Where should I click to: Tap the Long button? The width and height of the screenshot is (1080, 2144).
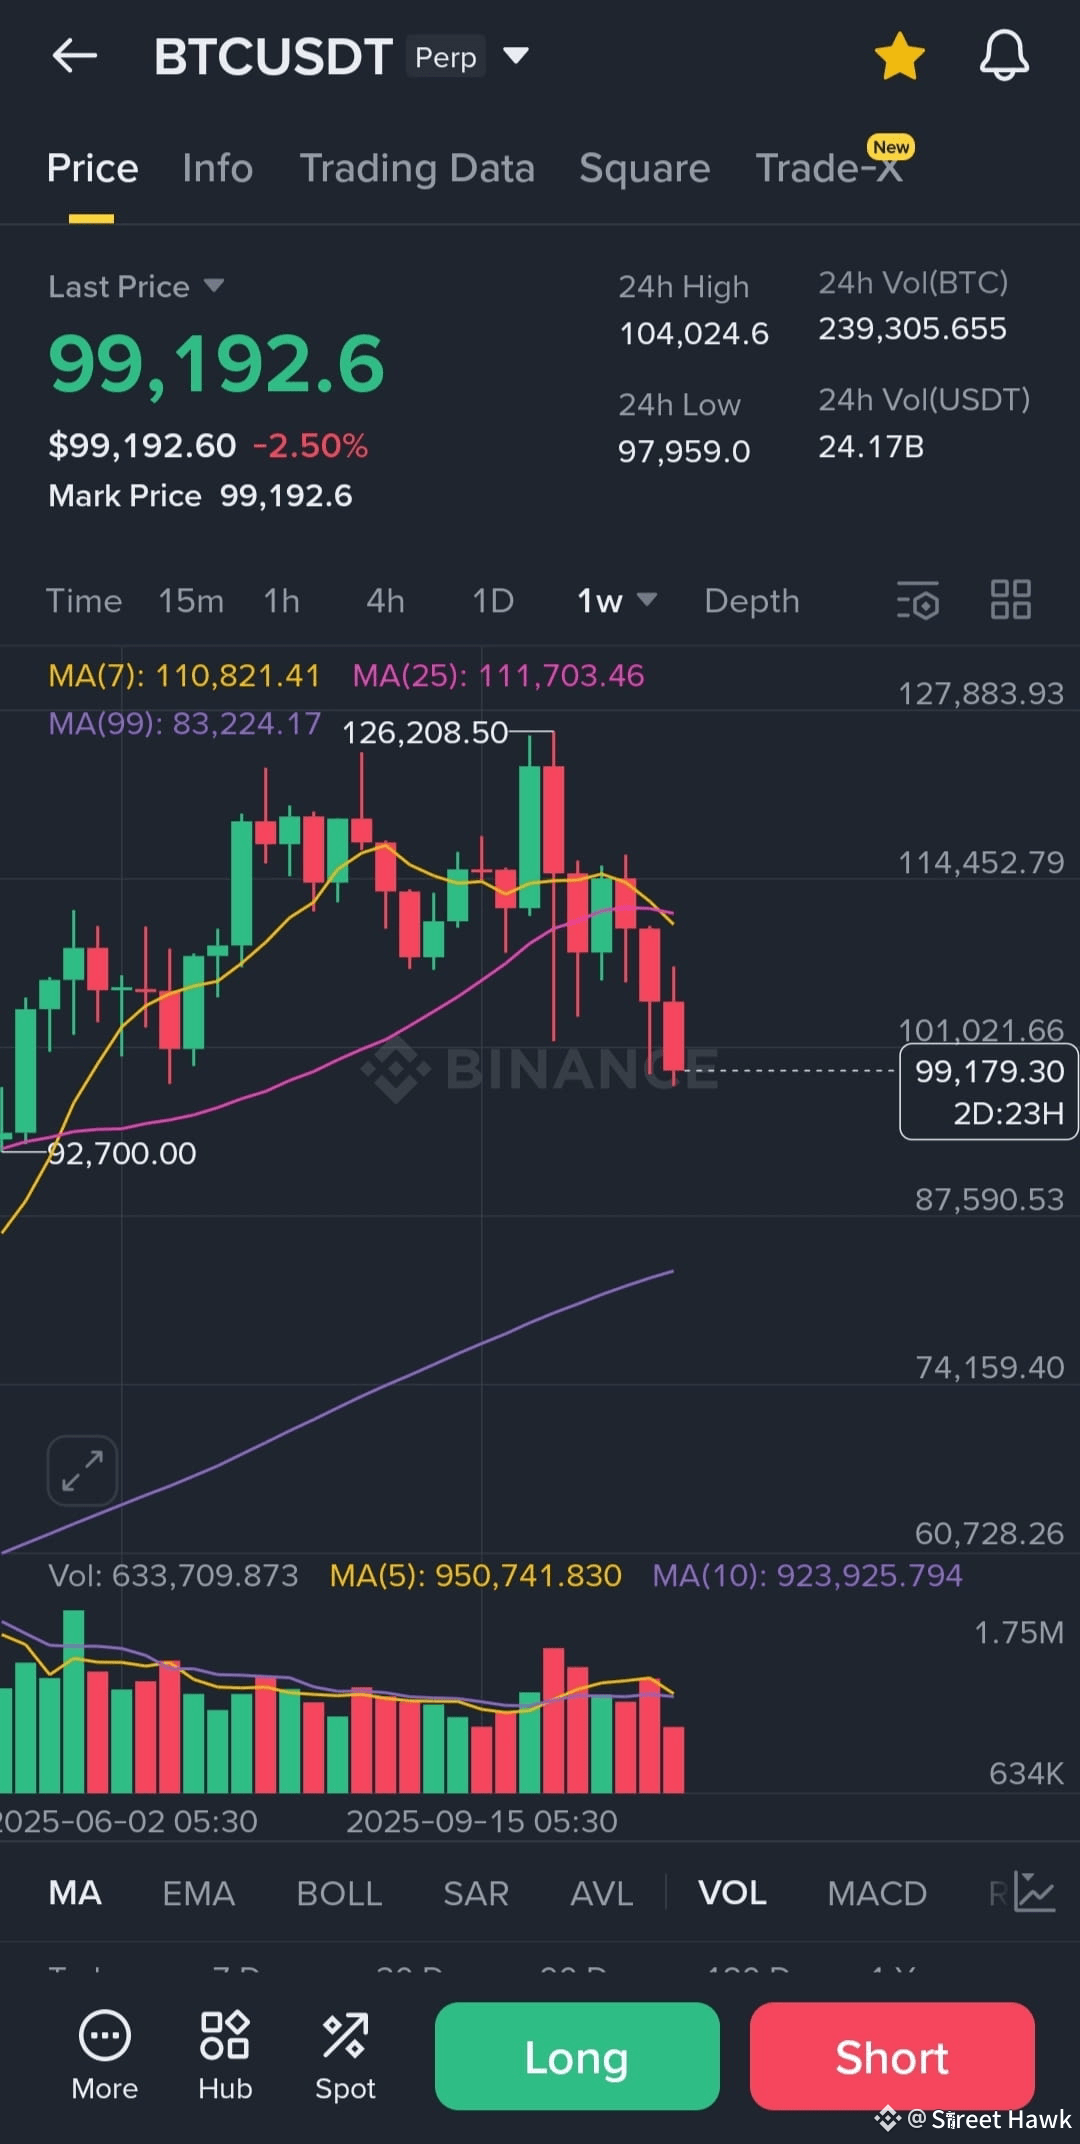click(577, 2056)
